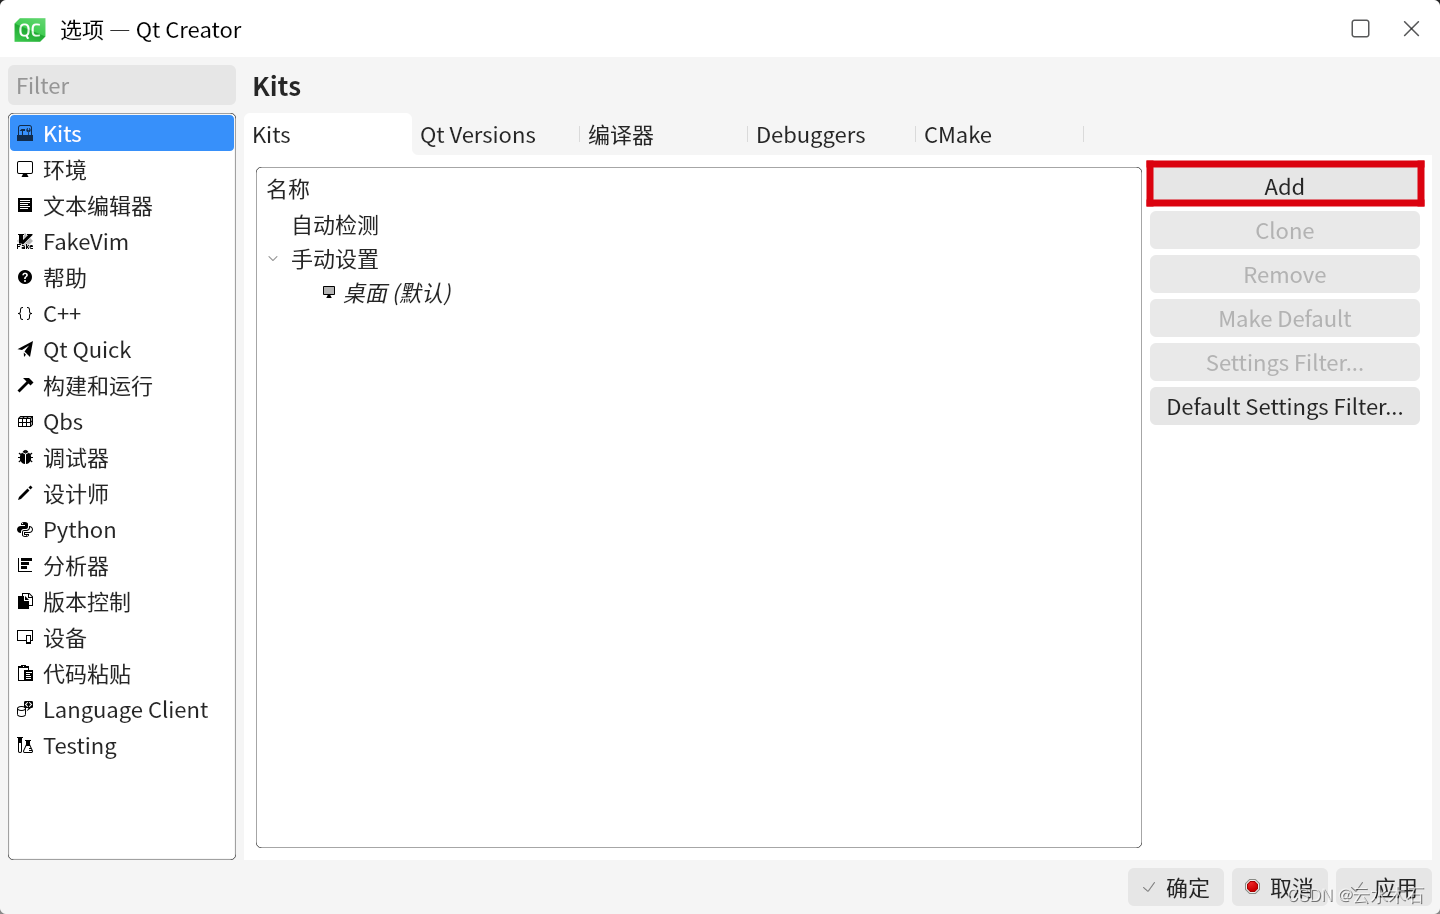Image resolution: width=1440 pixels, height=914 pixels.
Task: Select Language Client label in list
Action: pyautogui.click(x=126, y=710)
